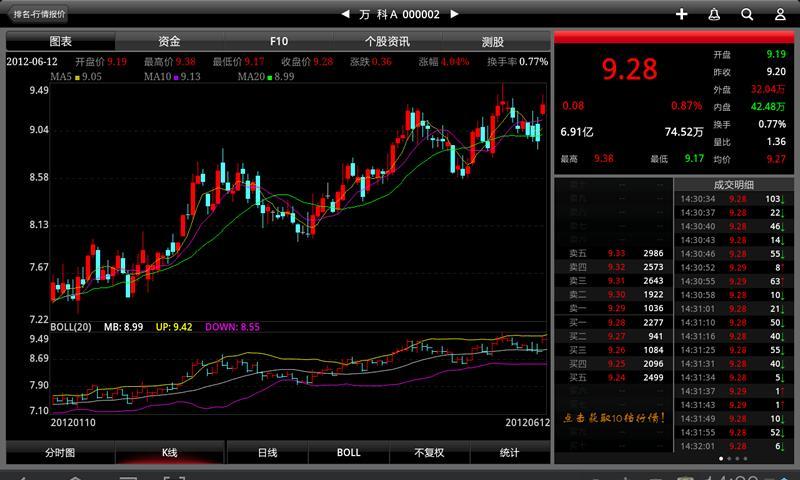
Task: Open price alert bell icon
Action: [714, 14]
